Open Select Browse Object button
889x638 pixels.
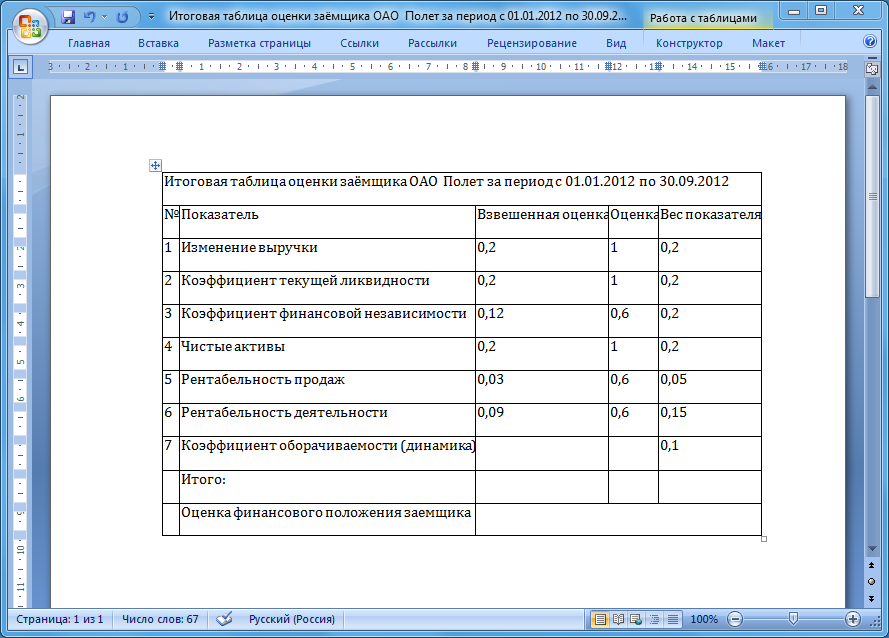[x=872, y=582]
